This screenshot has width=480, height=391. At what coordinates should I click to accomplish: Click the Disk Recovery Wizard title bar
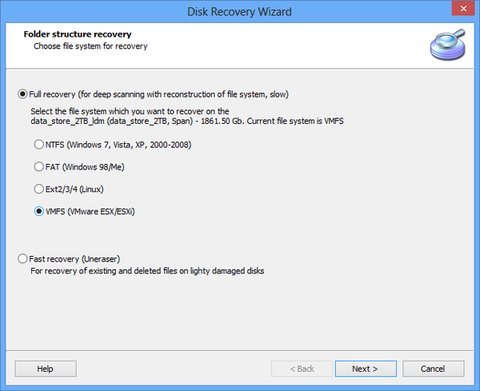coord(239,11)
